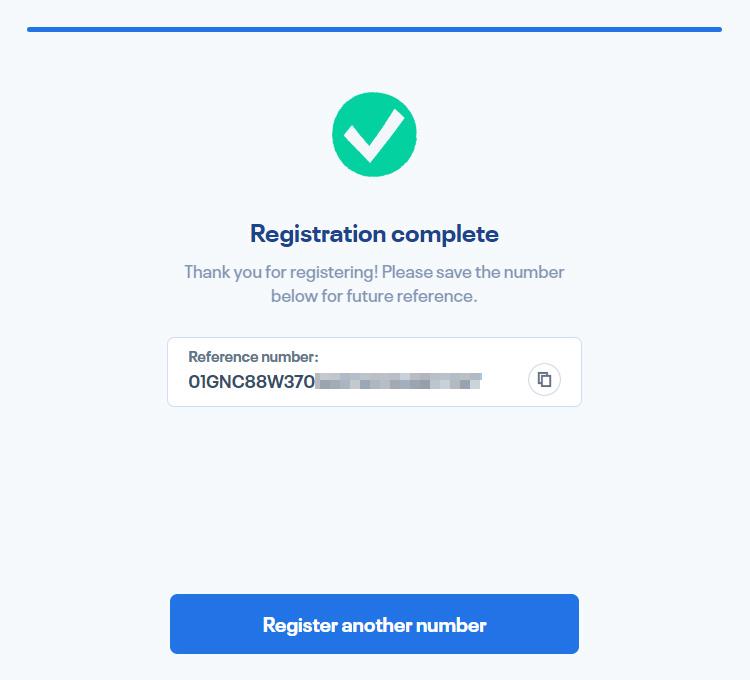750x680 pixels.
Task: Click the "Reference number:" label
Action: pos(253,357)
